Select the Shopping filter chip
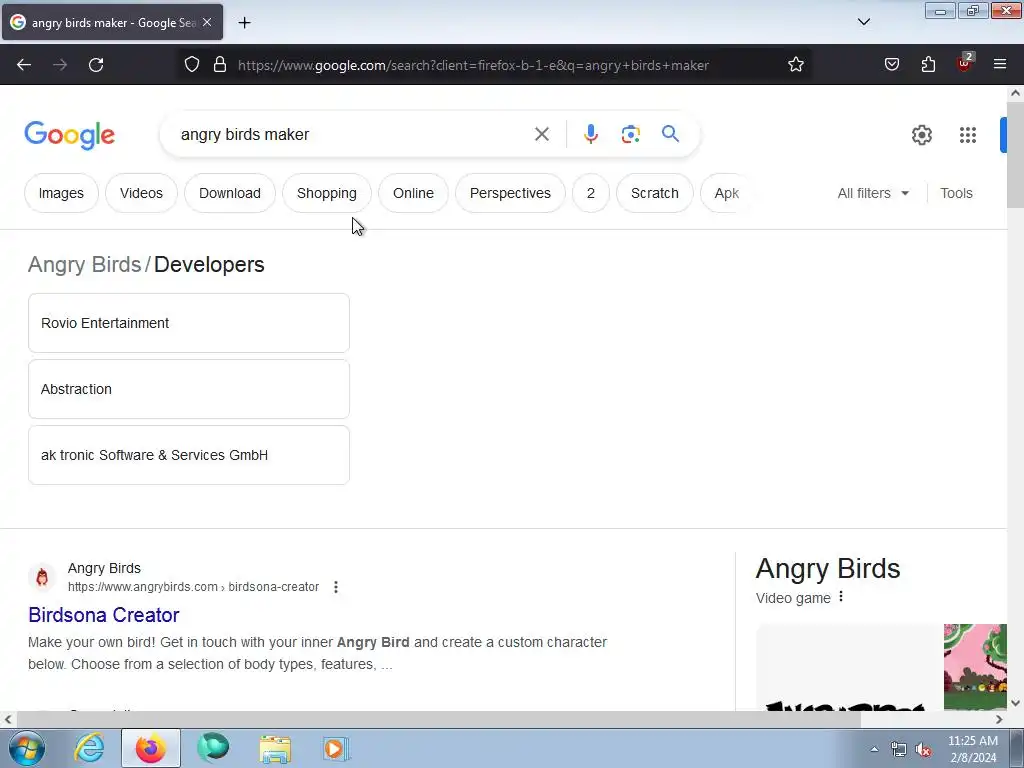This screenshot has height=768, width=1024. click(x=327, y=193)
